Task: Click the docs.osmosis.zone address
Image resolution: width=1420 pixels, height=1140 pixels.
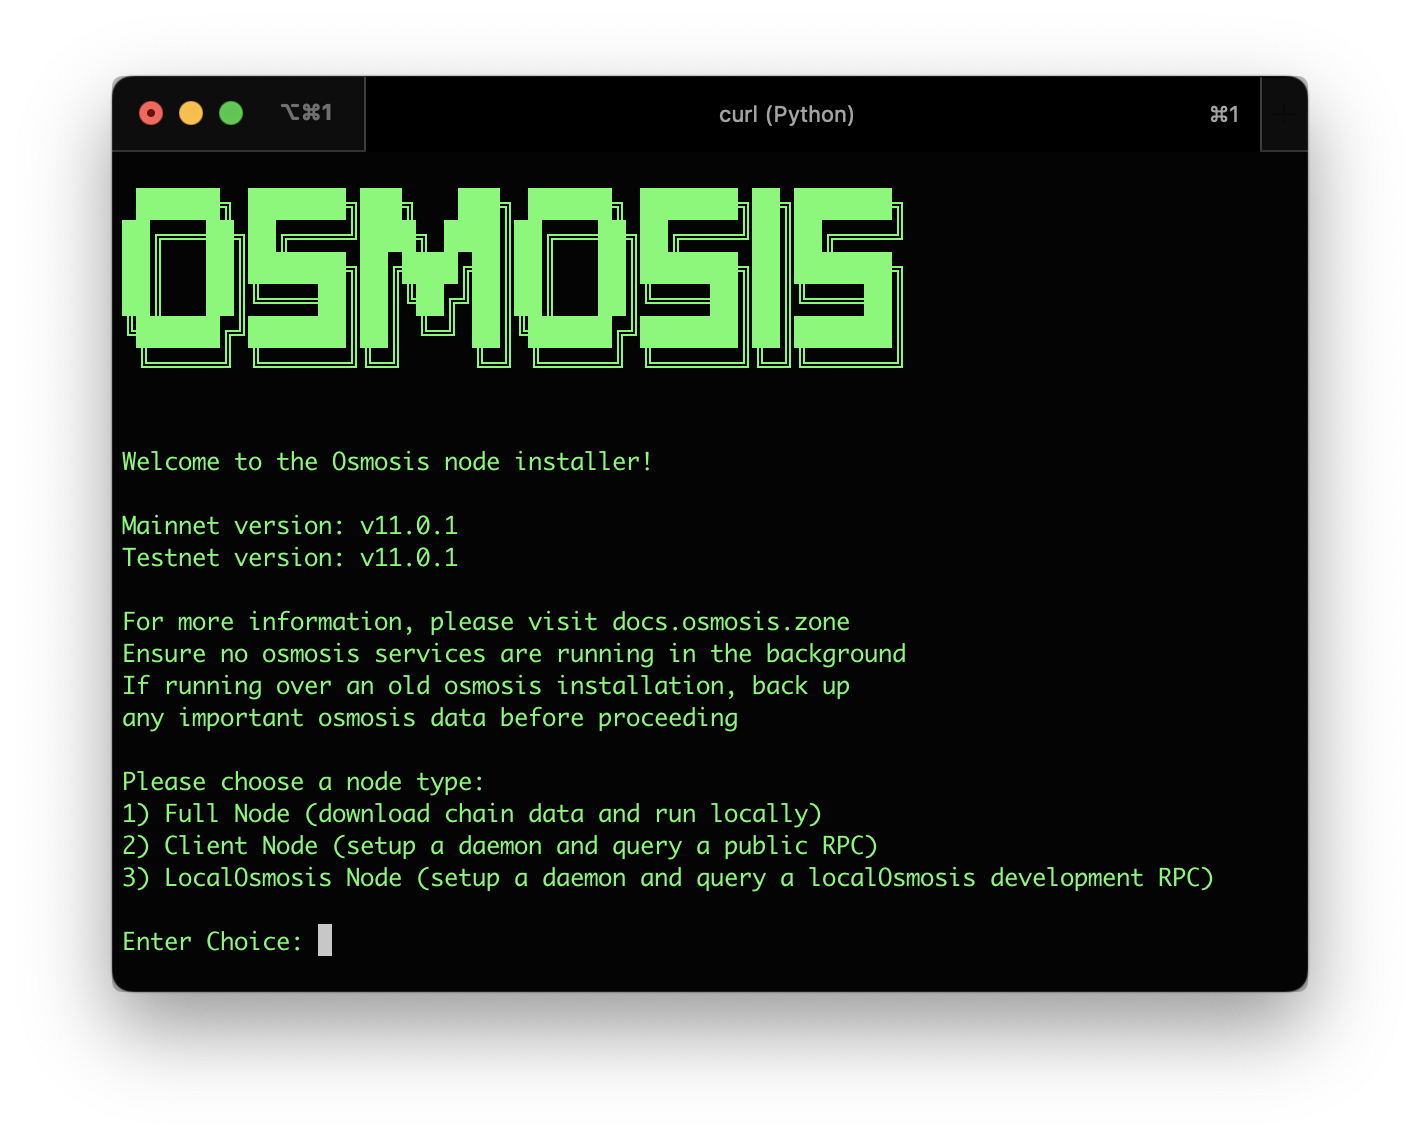Action: click(x=731, y=622)
